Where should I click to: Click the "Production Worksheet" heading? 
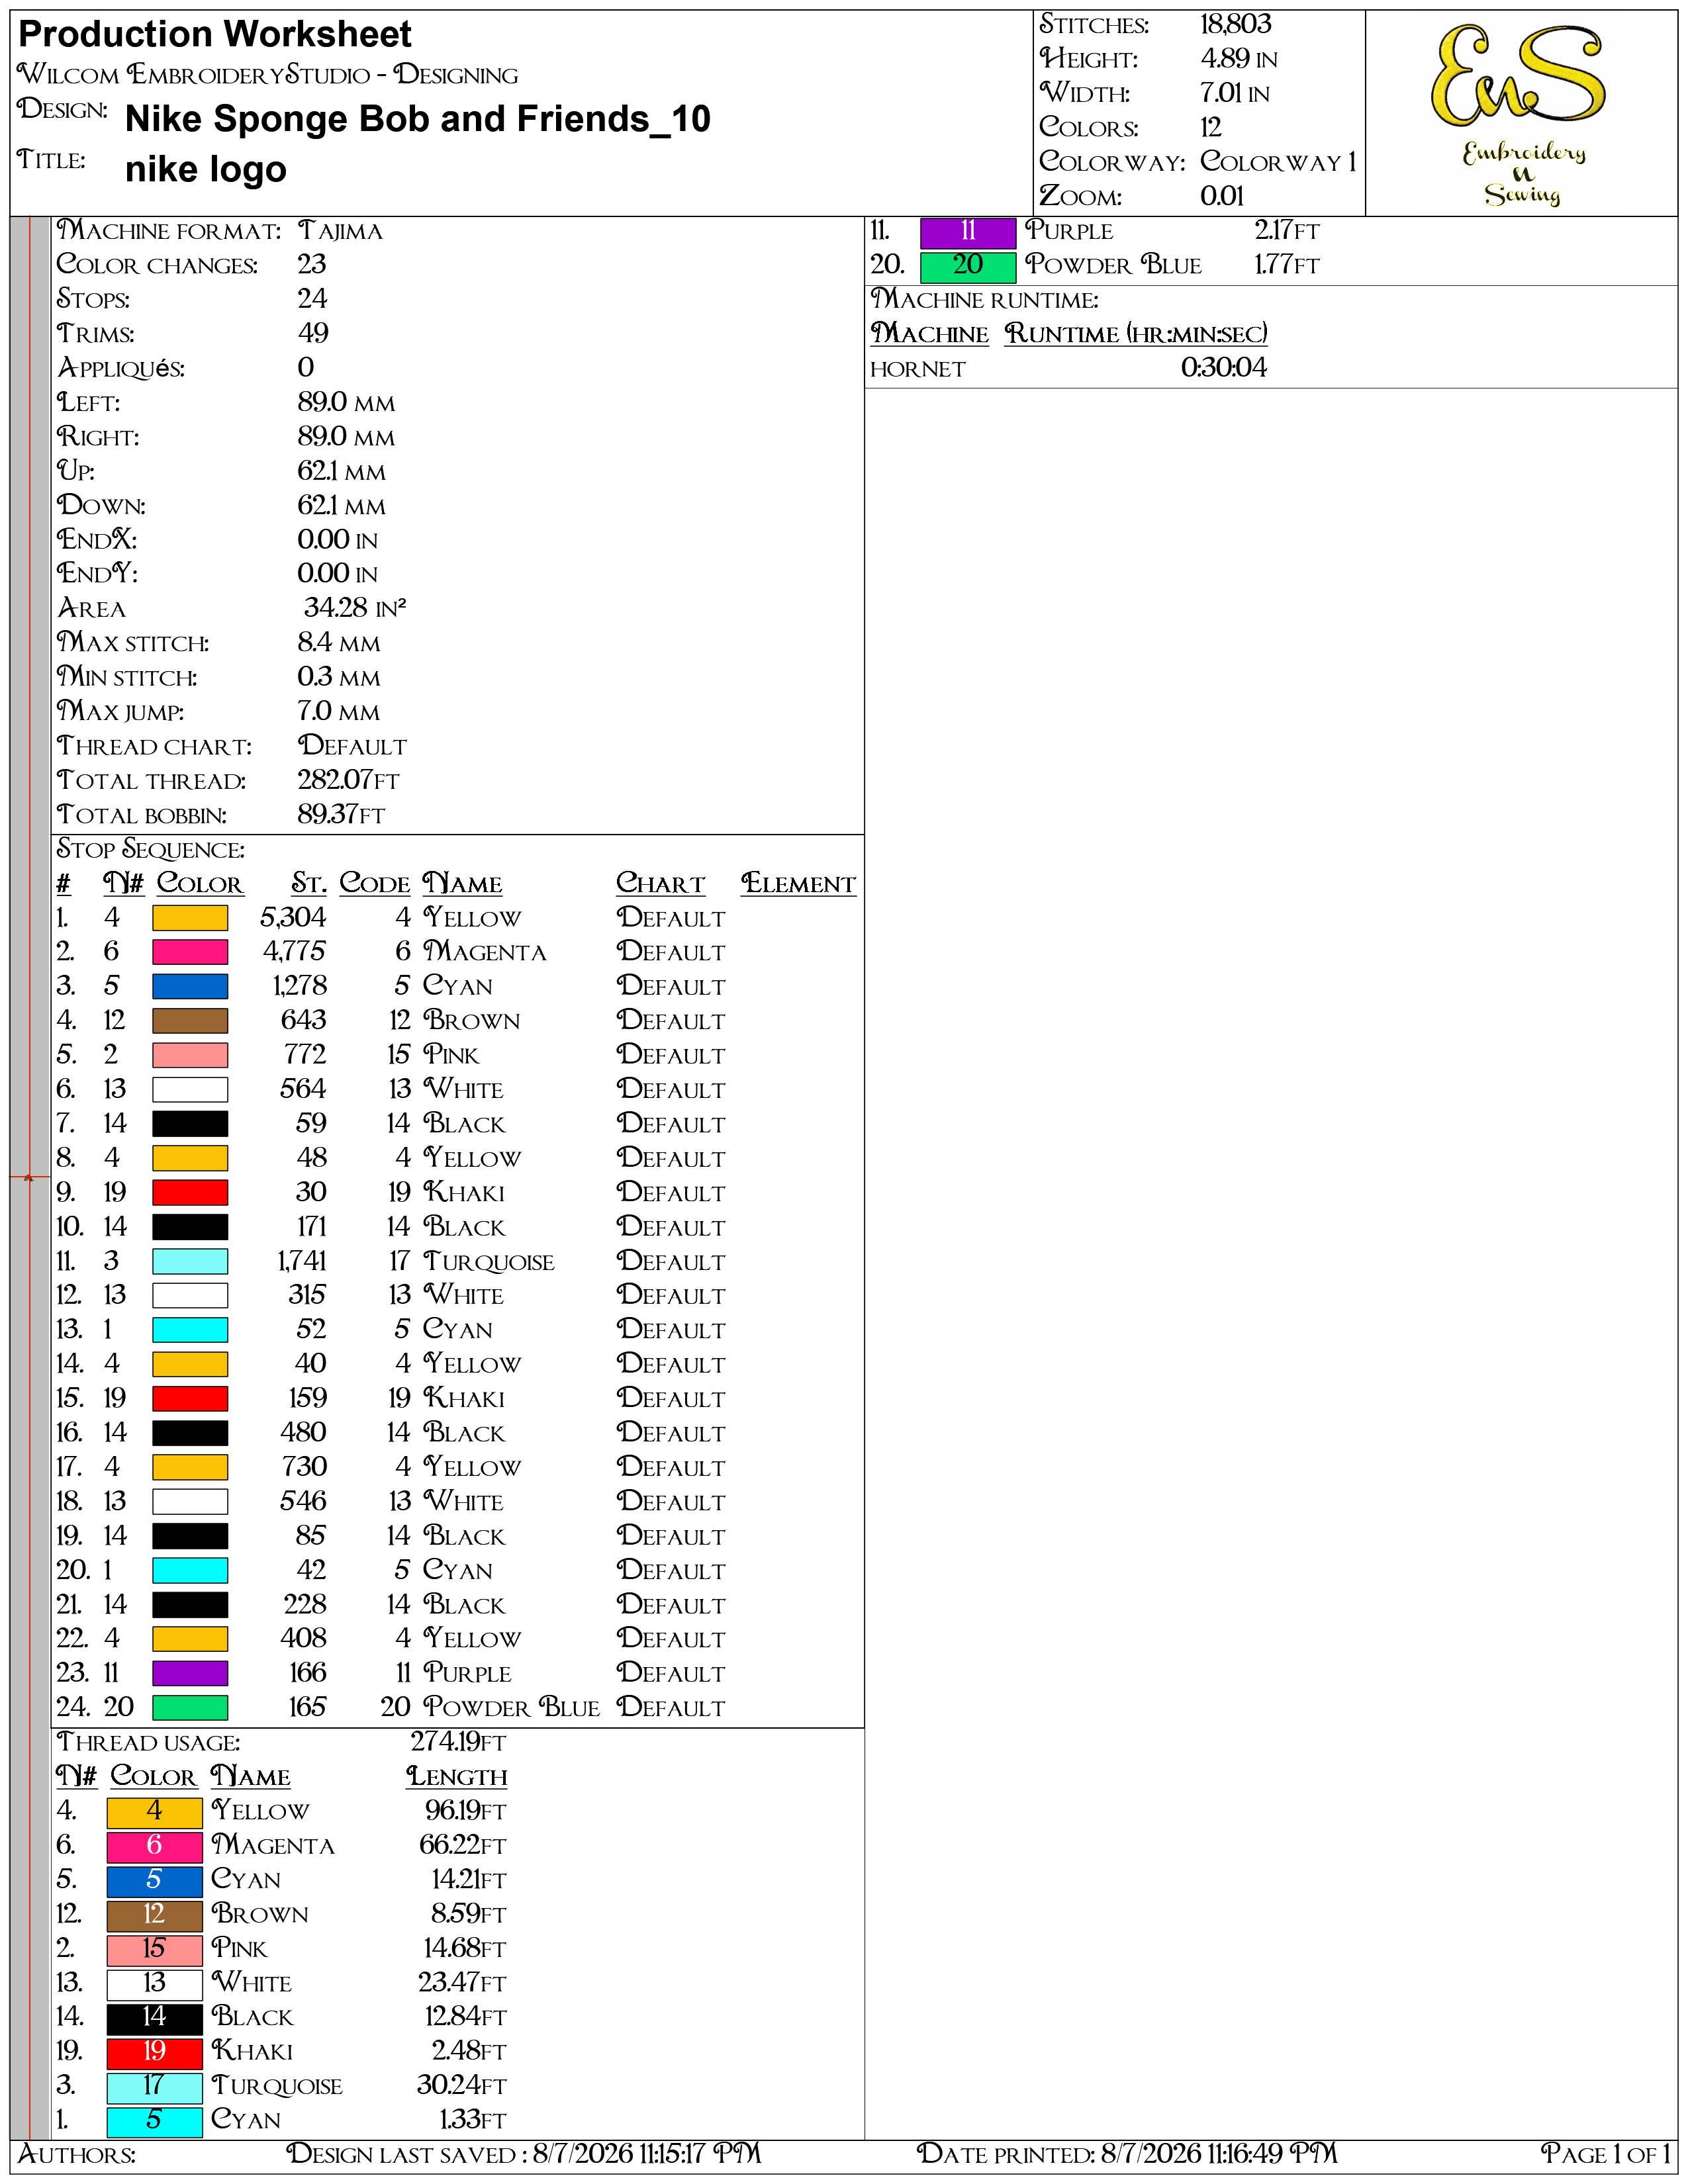pos(215,35)
